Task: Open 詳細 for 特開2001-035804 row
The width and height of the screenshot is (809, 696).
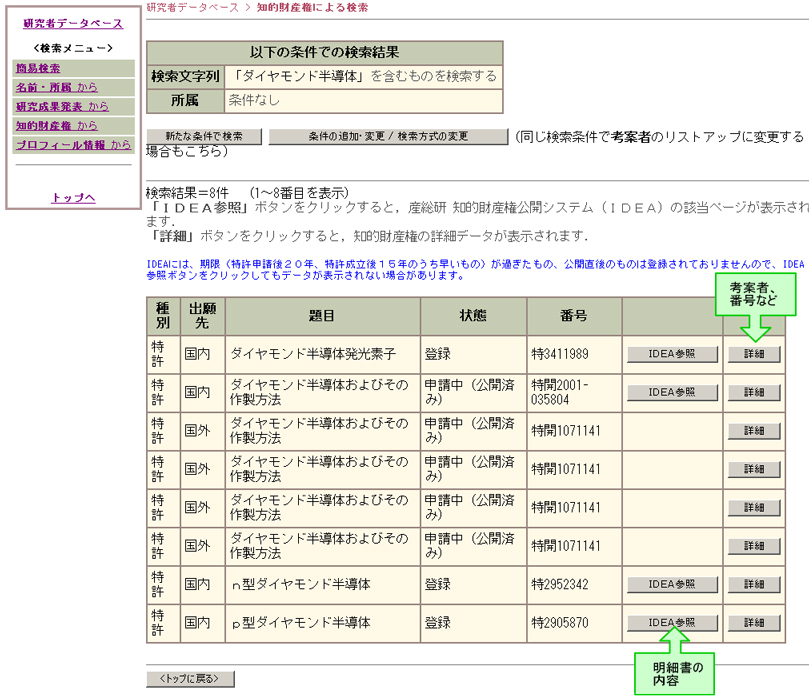Action: (x=754, y=392)
